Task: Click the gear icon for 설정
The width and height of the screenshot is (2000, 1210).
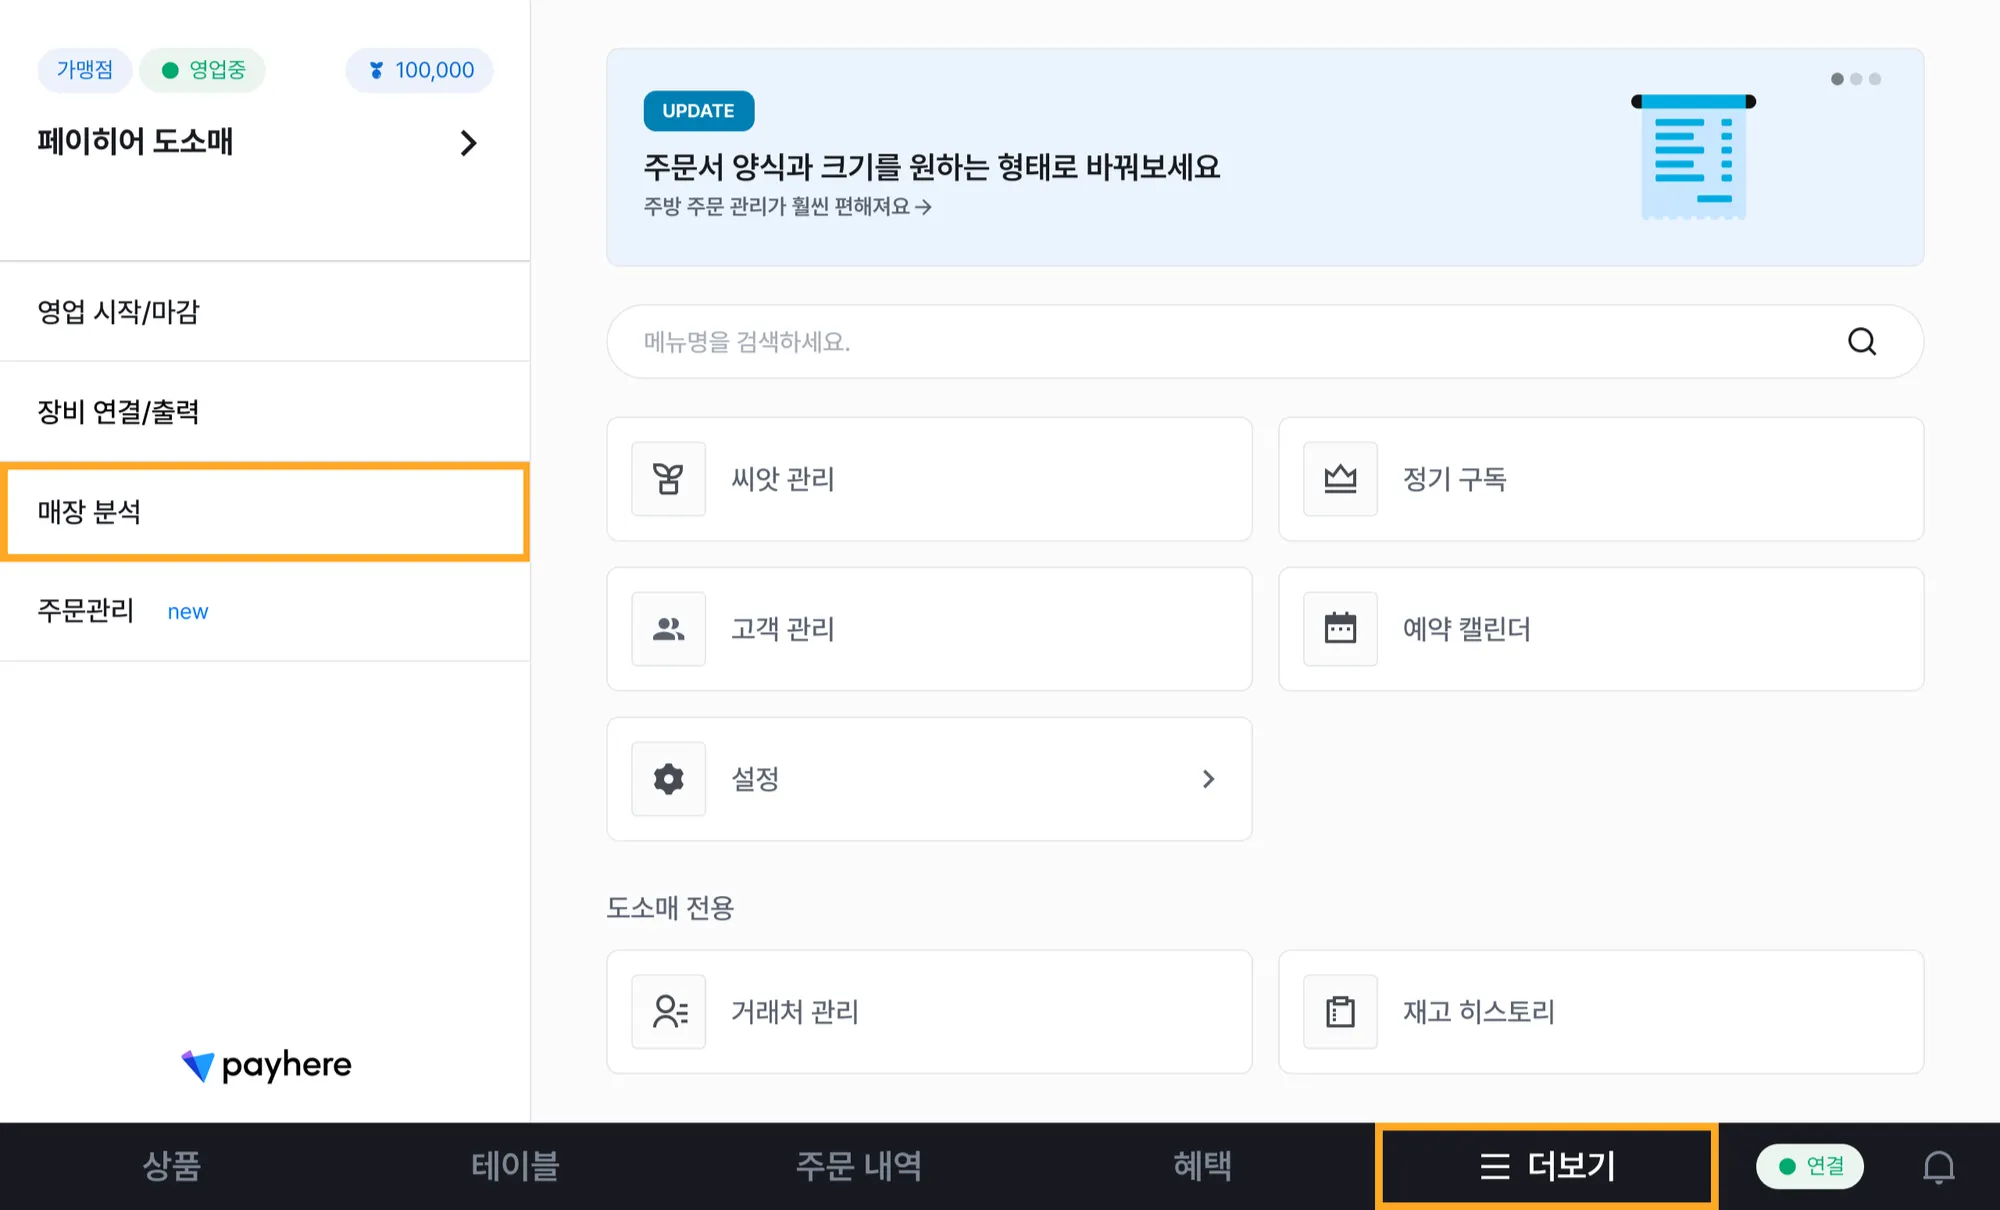Action: (668, 779)
